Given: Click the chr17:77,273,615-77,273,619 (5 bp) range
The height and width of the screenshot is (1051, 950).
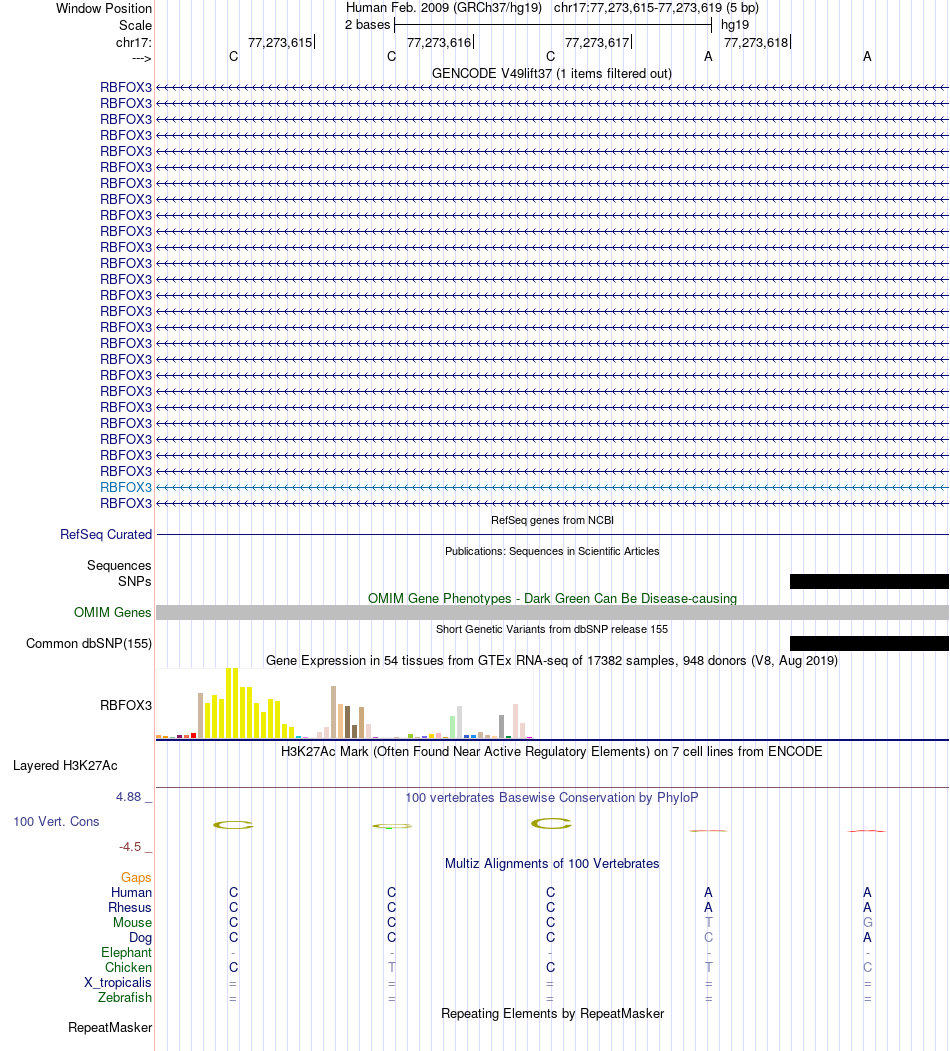Looking at the screenshot, I should coord(656,8).
